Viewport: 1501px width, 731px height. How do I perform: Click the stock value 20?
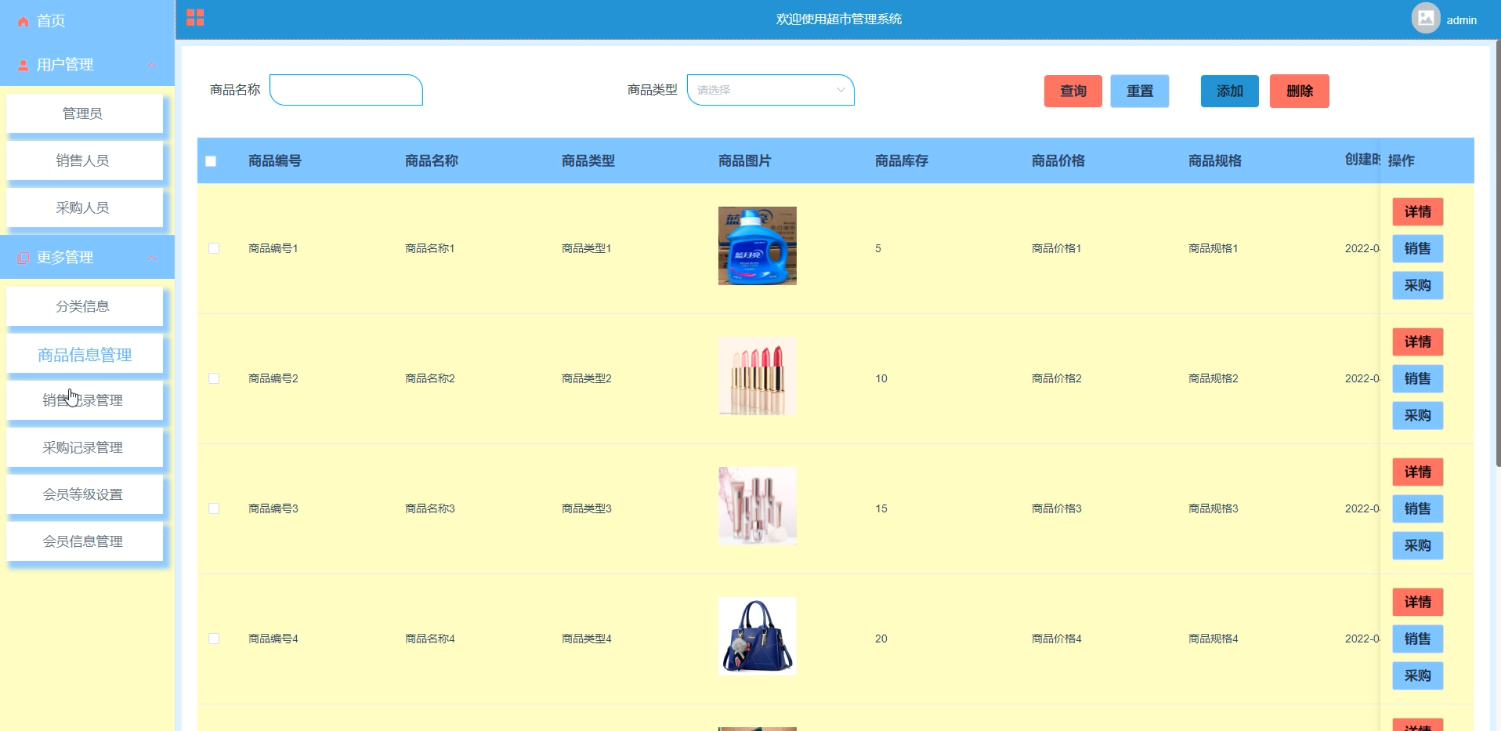pos(881,638)
